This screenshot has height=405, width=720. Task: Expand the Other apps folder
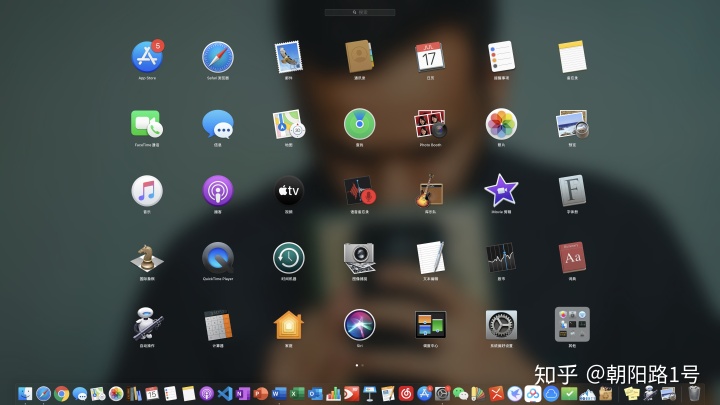[x=572, y=324]
